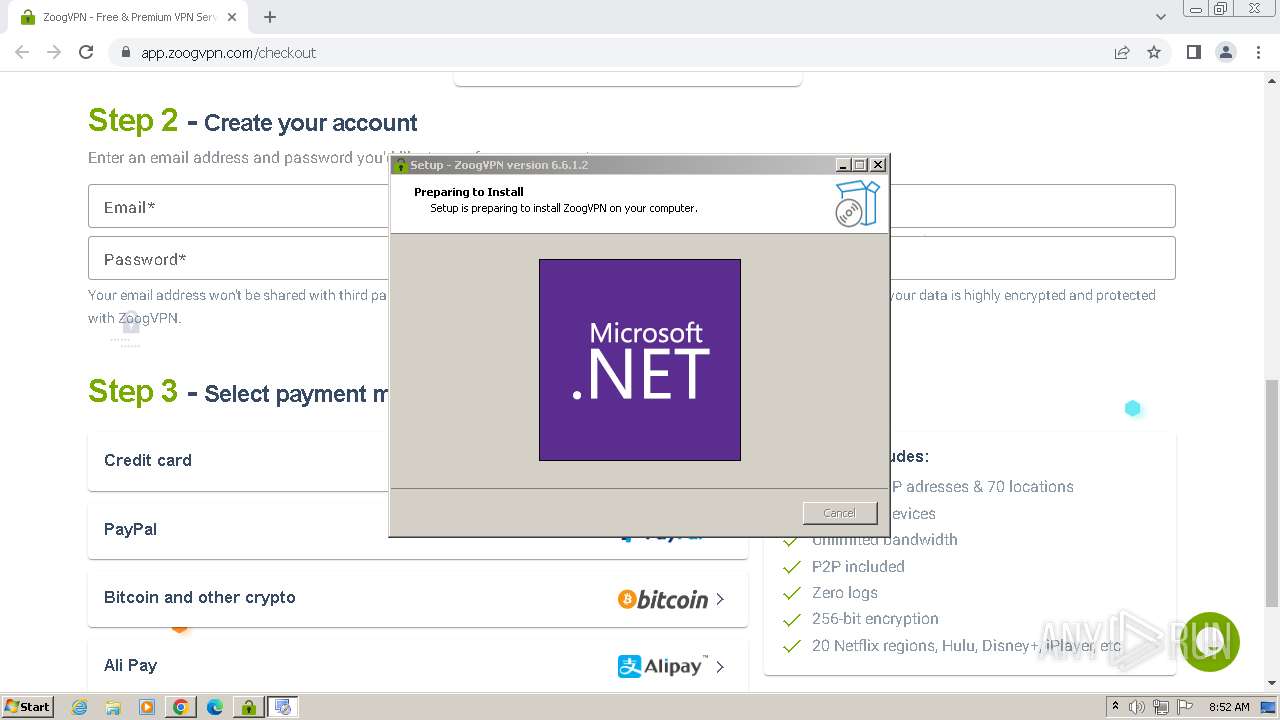Click the Microsoft .NET splash image
The height and width of the screenshot is (720, 1280).
[640, 360]
